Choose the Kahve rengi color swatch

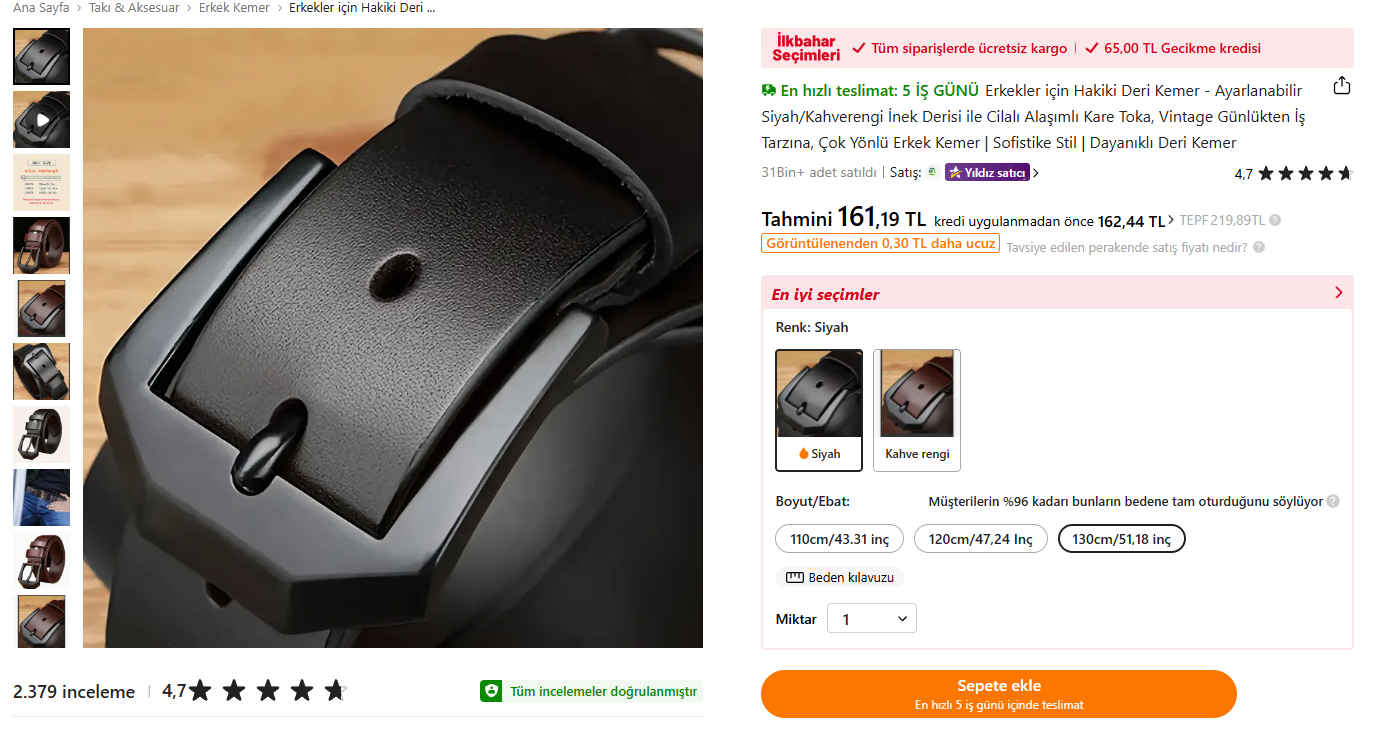(x=917, y=410)
